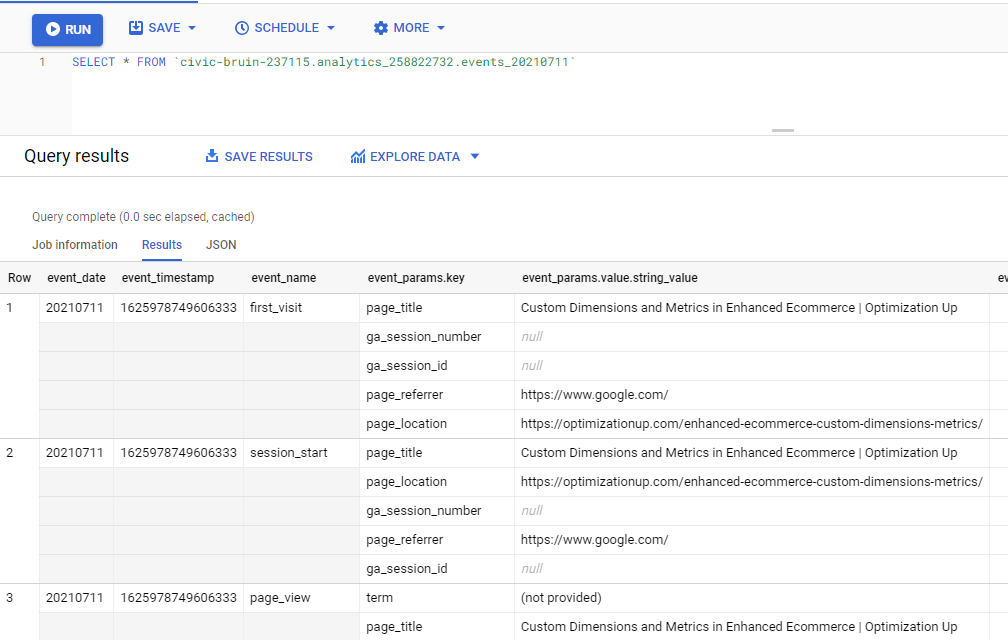This screenshot has width=1008, height=640.
Task: Click the More gear icon
Action: click(x=381, y=28)
